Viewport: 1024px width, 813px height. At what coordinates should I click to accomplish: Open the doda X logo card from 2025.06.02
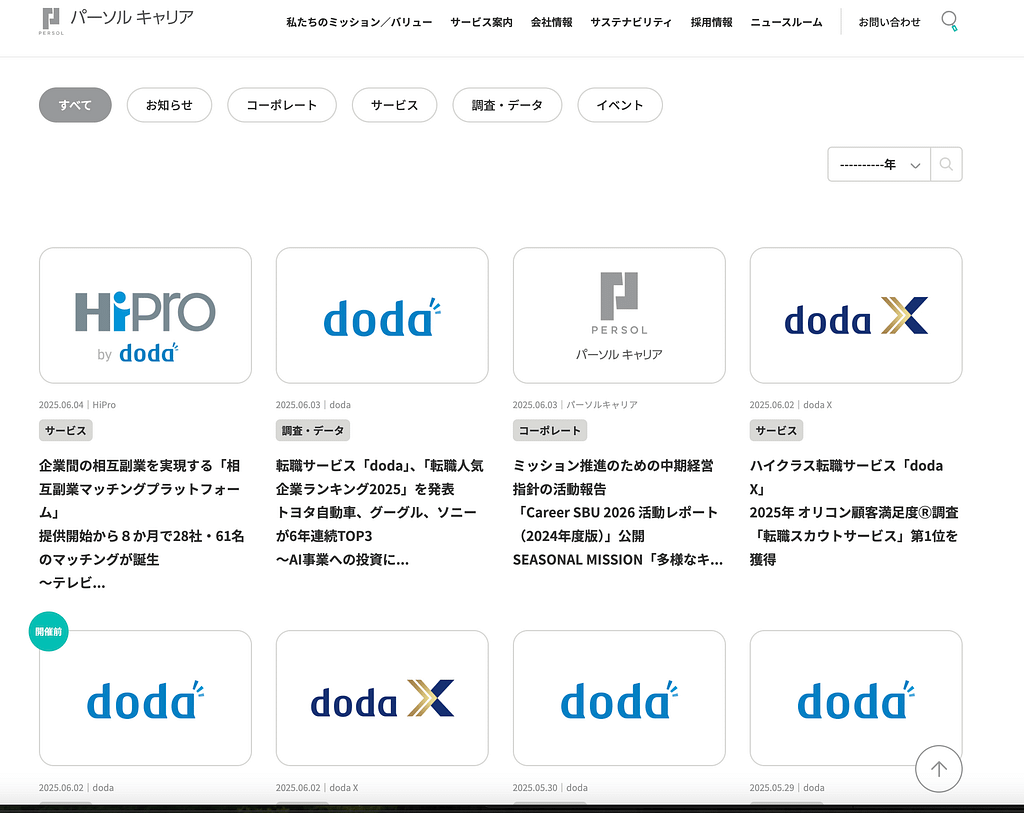[x=856, y=315]
